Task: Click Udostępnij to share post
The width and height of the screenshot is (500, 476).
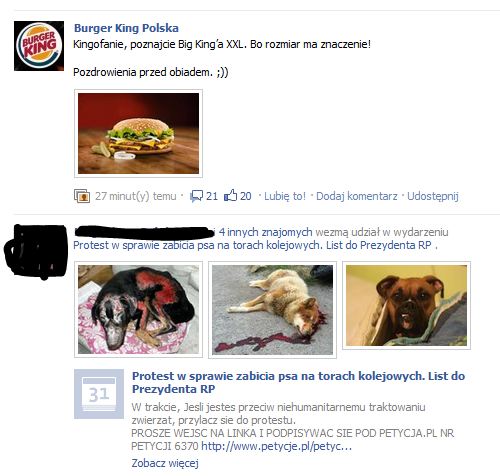Action: click(433, 196)
